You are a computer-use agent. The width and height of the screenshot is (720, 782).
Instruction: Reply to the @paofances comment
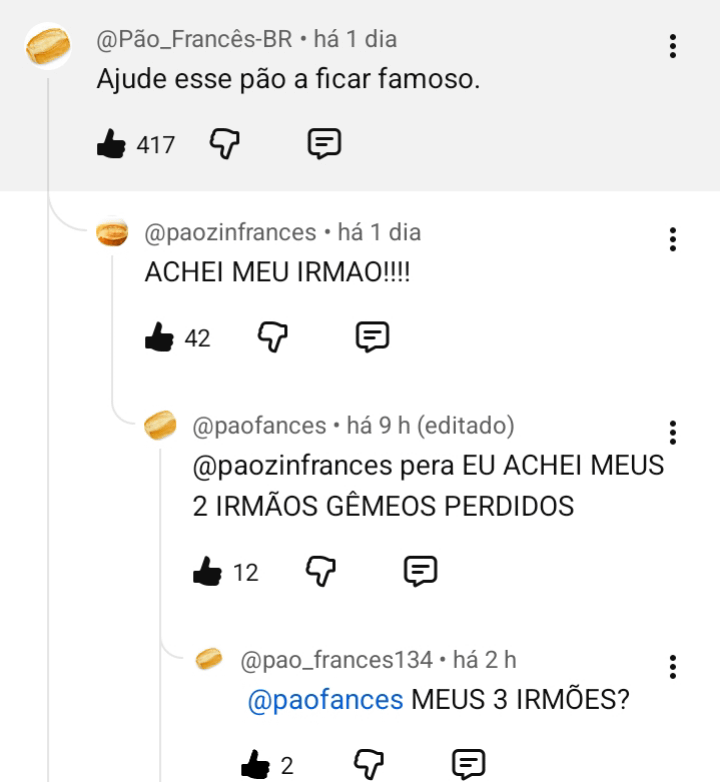pos(420,571)
